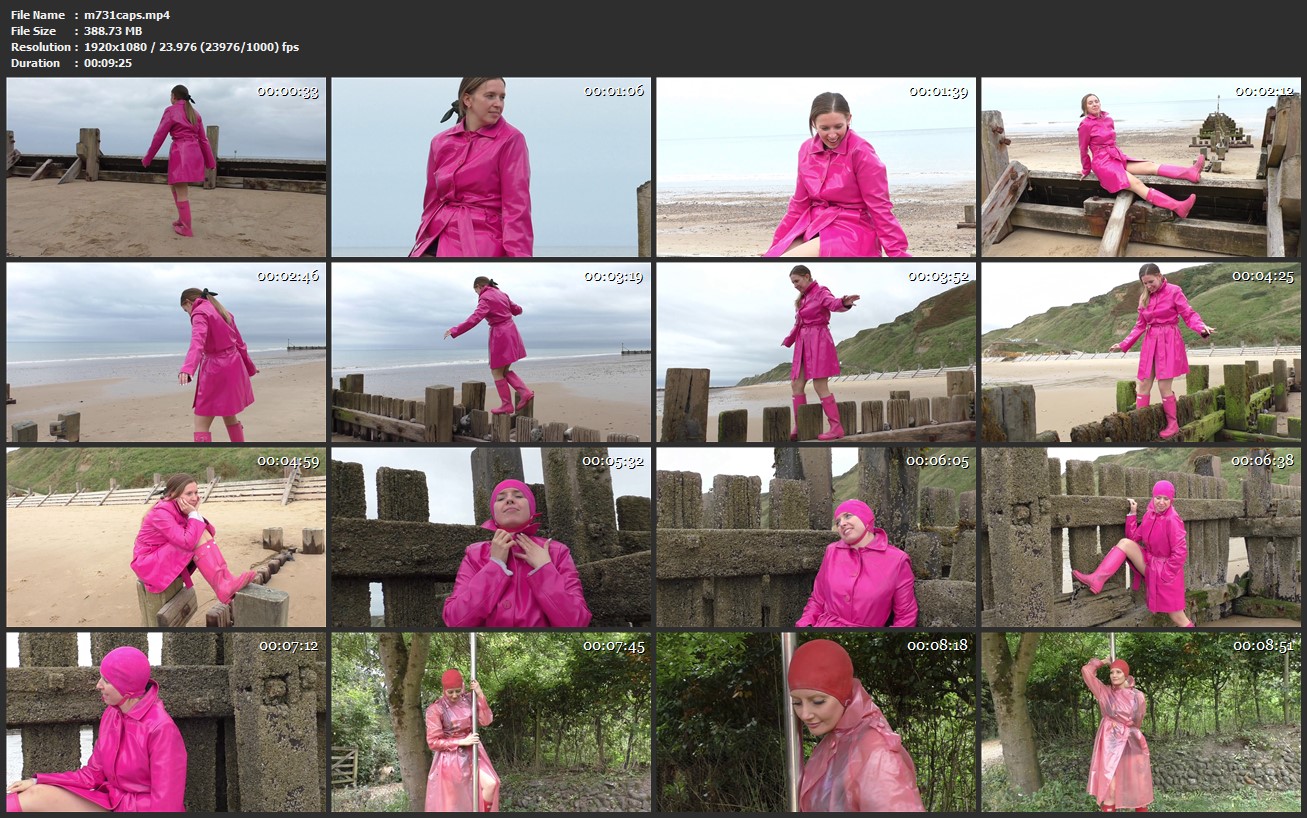
Task: Click the file name text m731caps.mp4
Action: point(127,15)
